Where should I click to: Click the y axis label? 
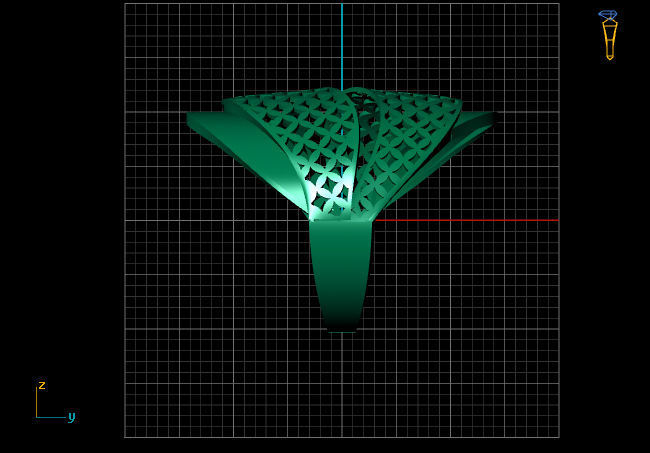tap(72, 417)
